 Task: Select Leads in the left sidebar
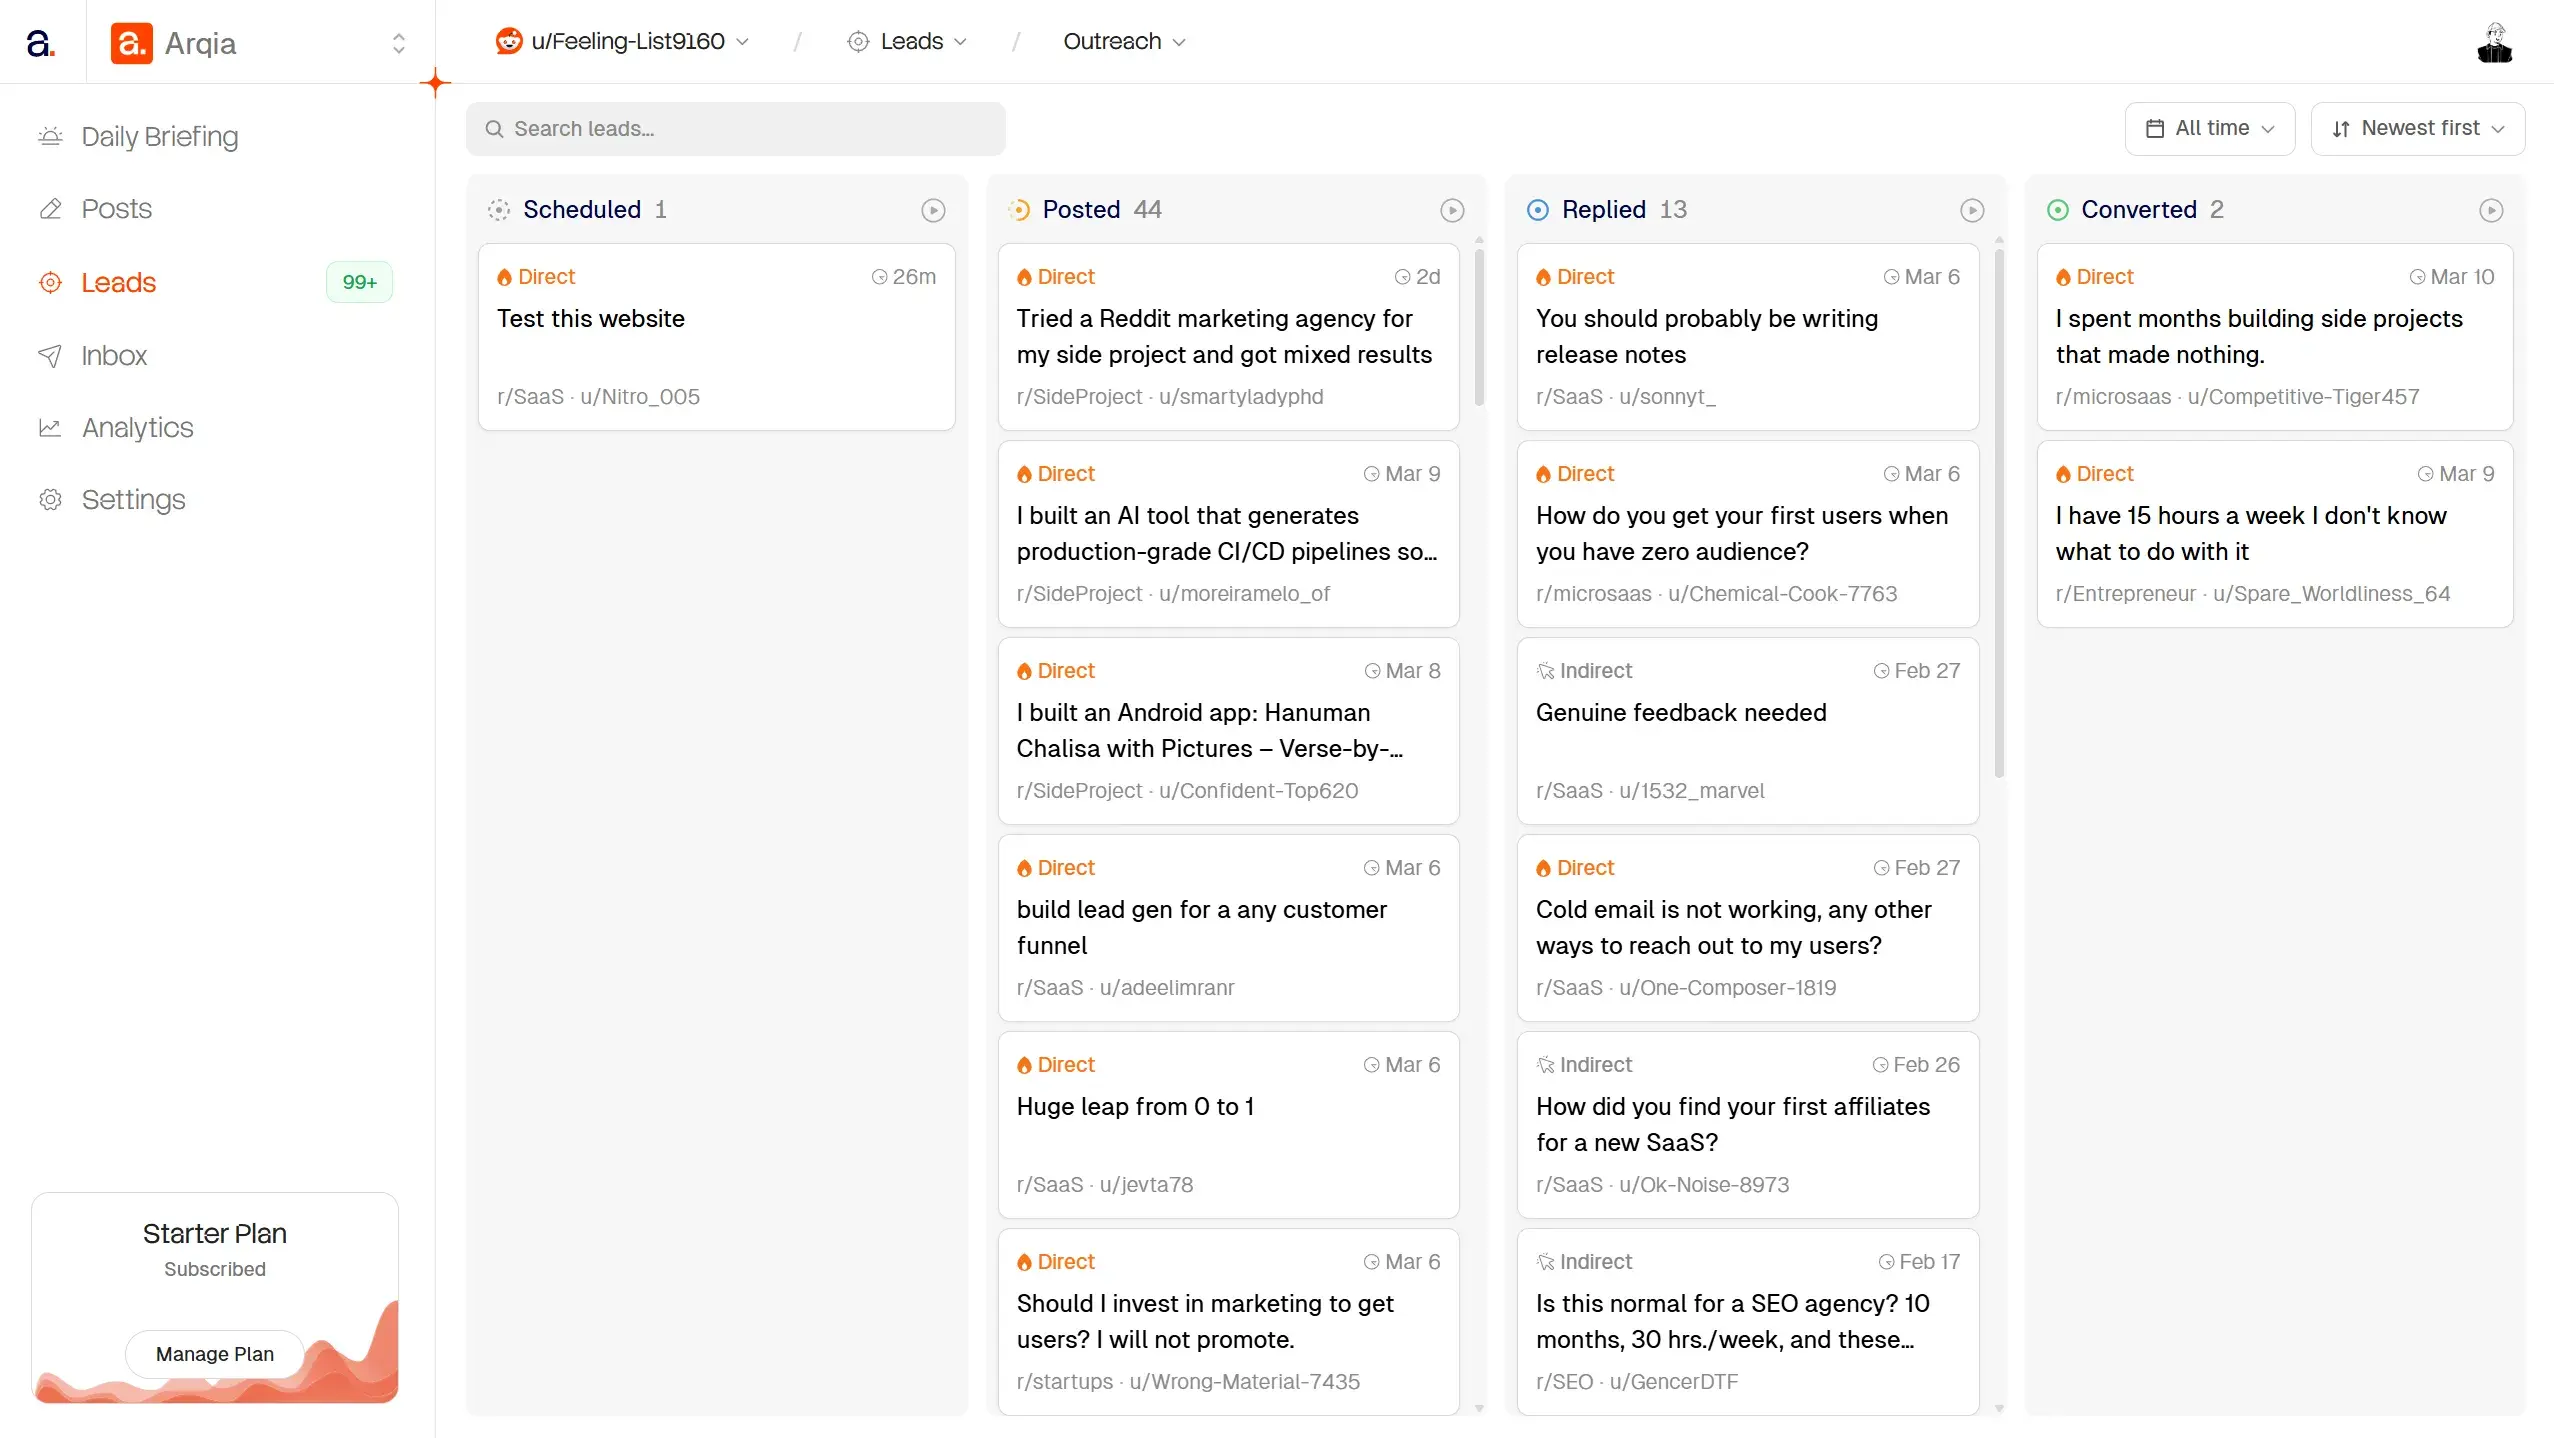tap(118, 281)
